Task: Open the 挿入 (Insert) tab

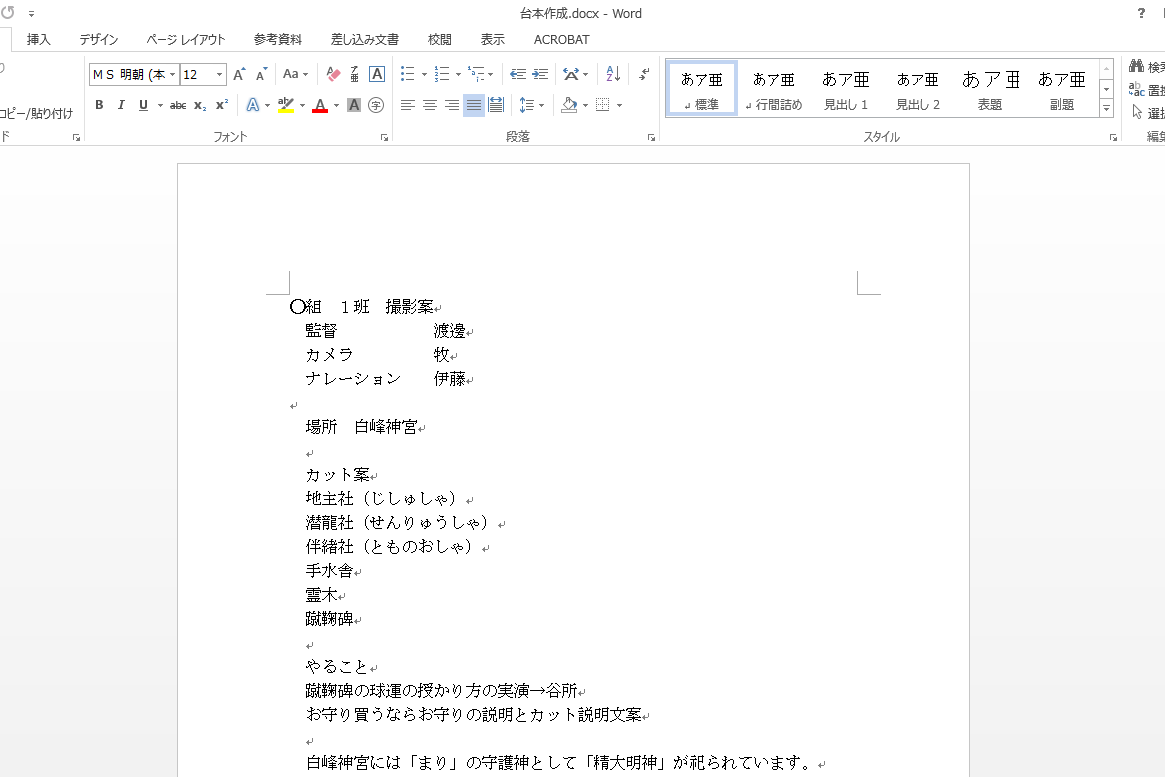Action: pos(39,39)
